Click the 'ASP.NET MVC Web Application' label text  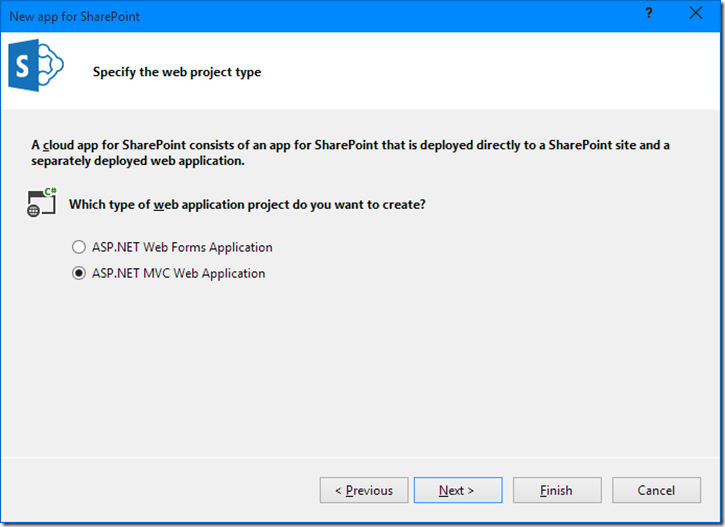coord(178,273)
